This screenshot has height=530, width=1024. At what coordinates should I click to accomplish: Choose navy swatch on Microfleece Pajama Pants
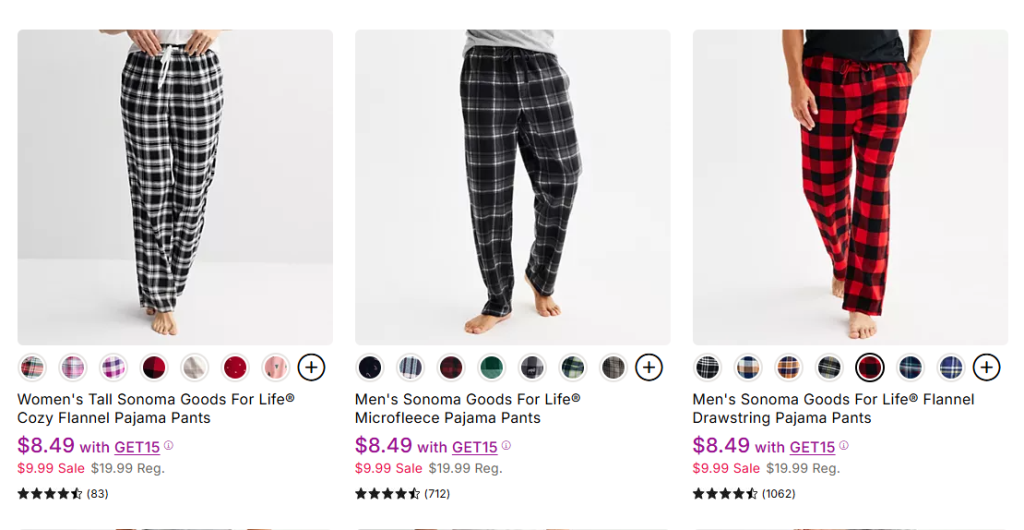click(x=370, y=367)
